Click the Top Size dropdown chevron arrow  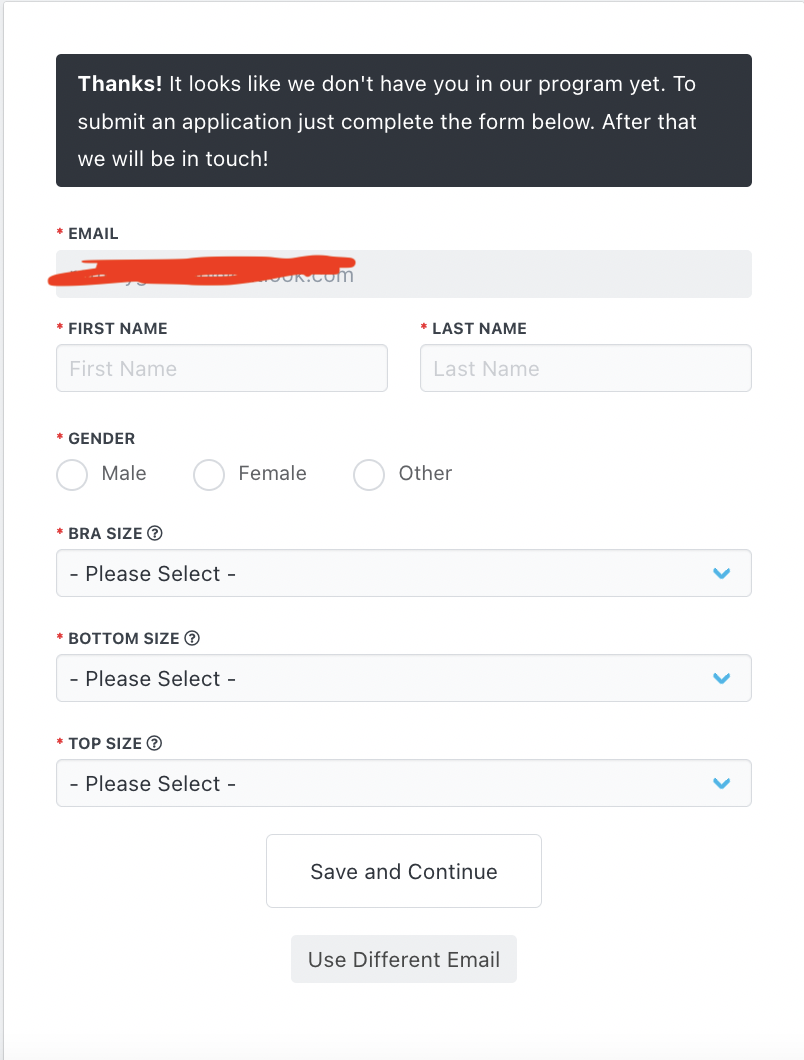[722, 783]
